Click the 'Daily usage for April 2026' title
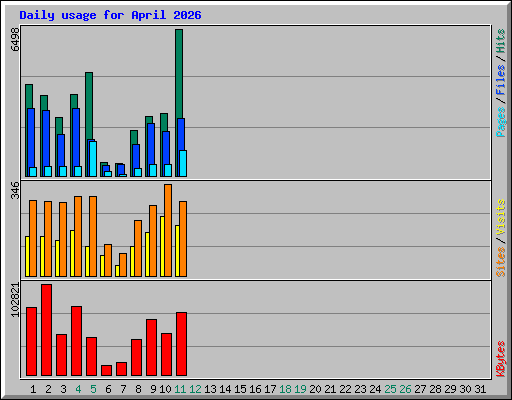Image resolution: width=512 pixels, height=400 pixels. tap(110, 15)
